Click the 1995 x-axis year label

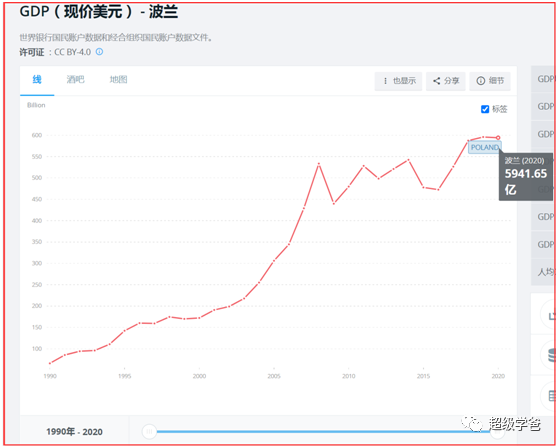click(x=125, y=376)
